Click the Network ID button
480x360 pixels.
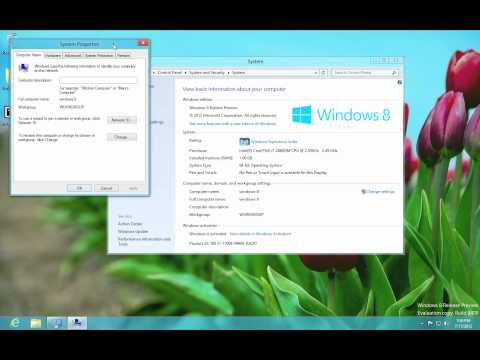point(122,120)
